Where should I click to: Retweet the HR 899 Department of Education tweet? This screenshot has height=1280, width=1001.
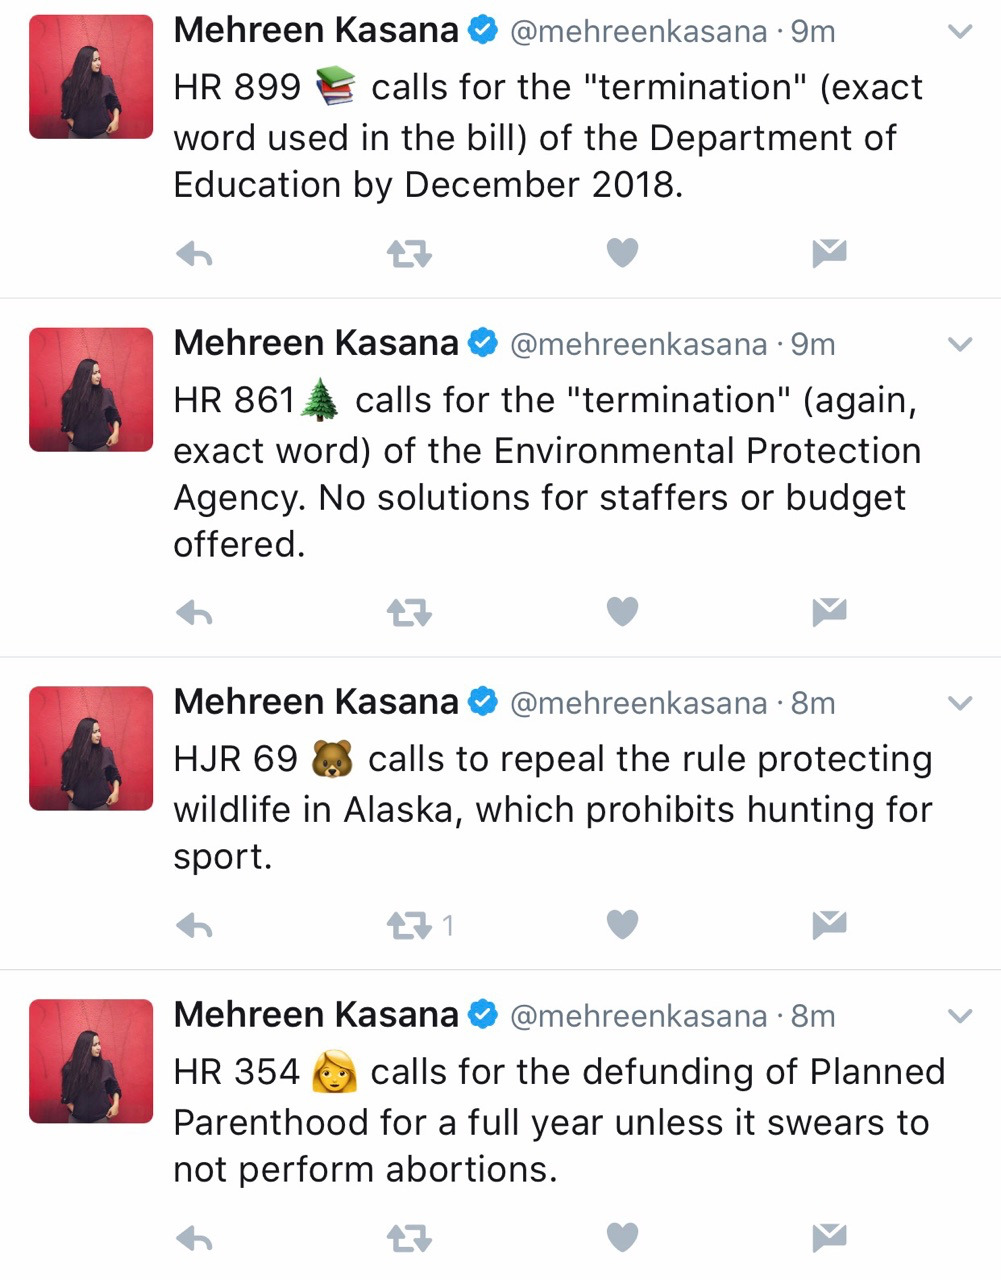[x=409, y=255]
